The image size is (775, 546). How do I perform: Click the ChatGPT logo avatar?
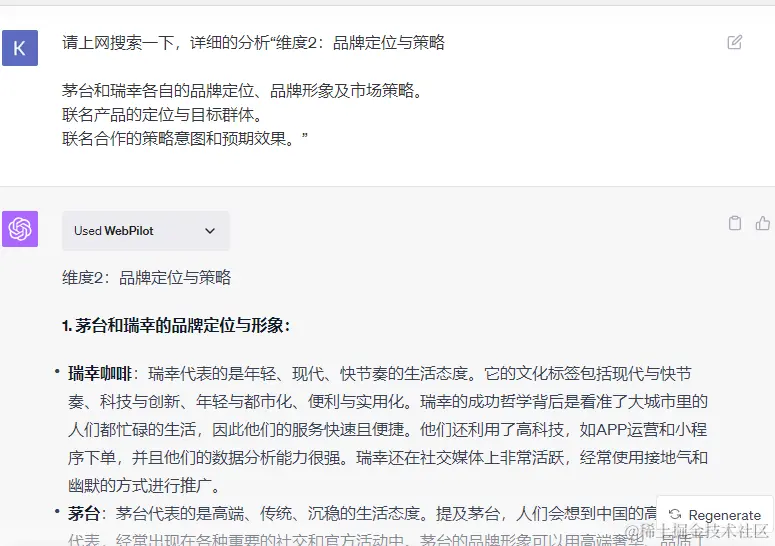tap(20, 229)
